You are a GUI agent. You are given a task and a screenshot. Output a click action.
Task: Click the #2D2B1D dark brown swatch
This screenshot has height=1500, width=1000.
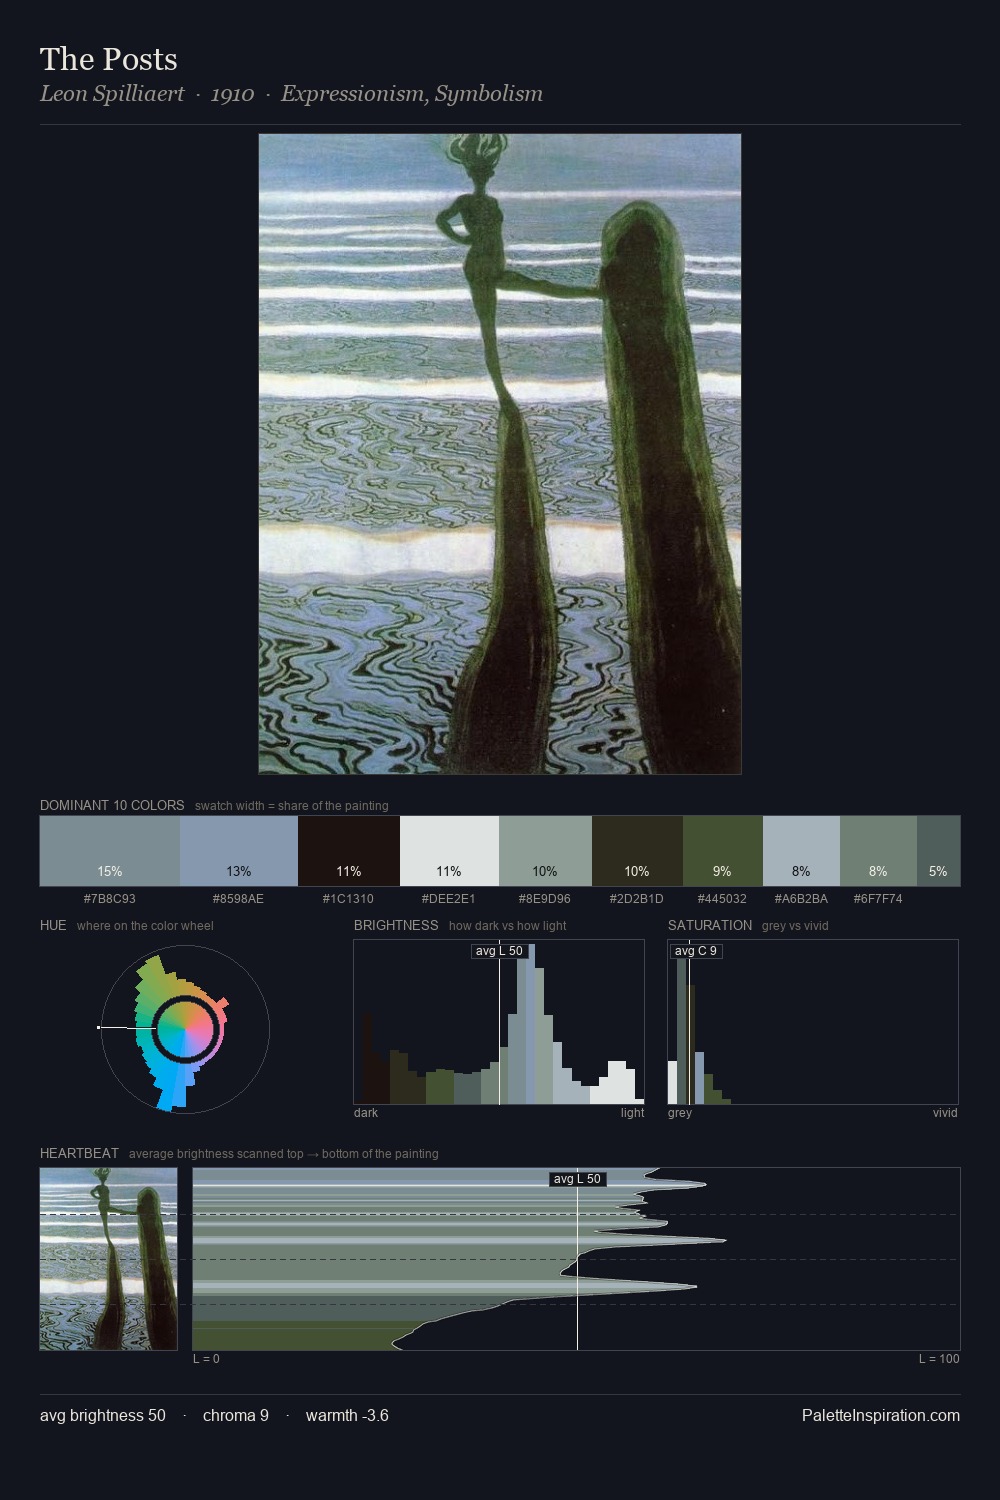[637, 851]
